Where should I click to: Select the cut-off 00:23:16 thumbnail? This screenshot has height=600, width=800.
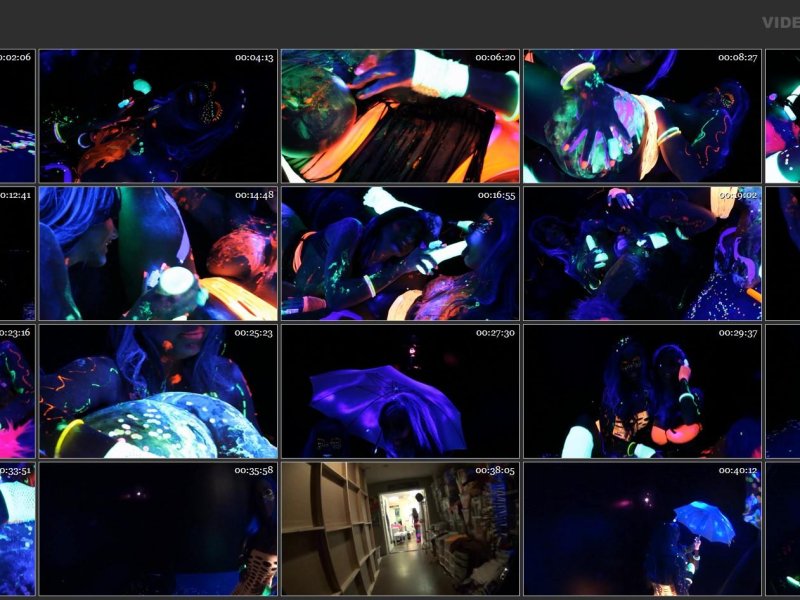point(17,391)
